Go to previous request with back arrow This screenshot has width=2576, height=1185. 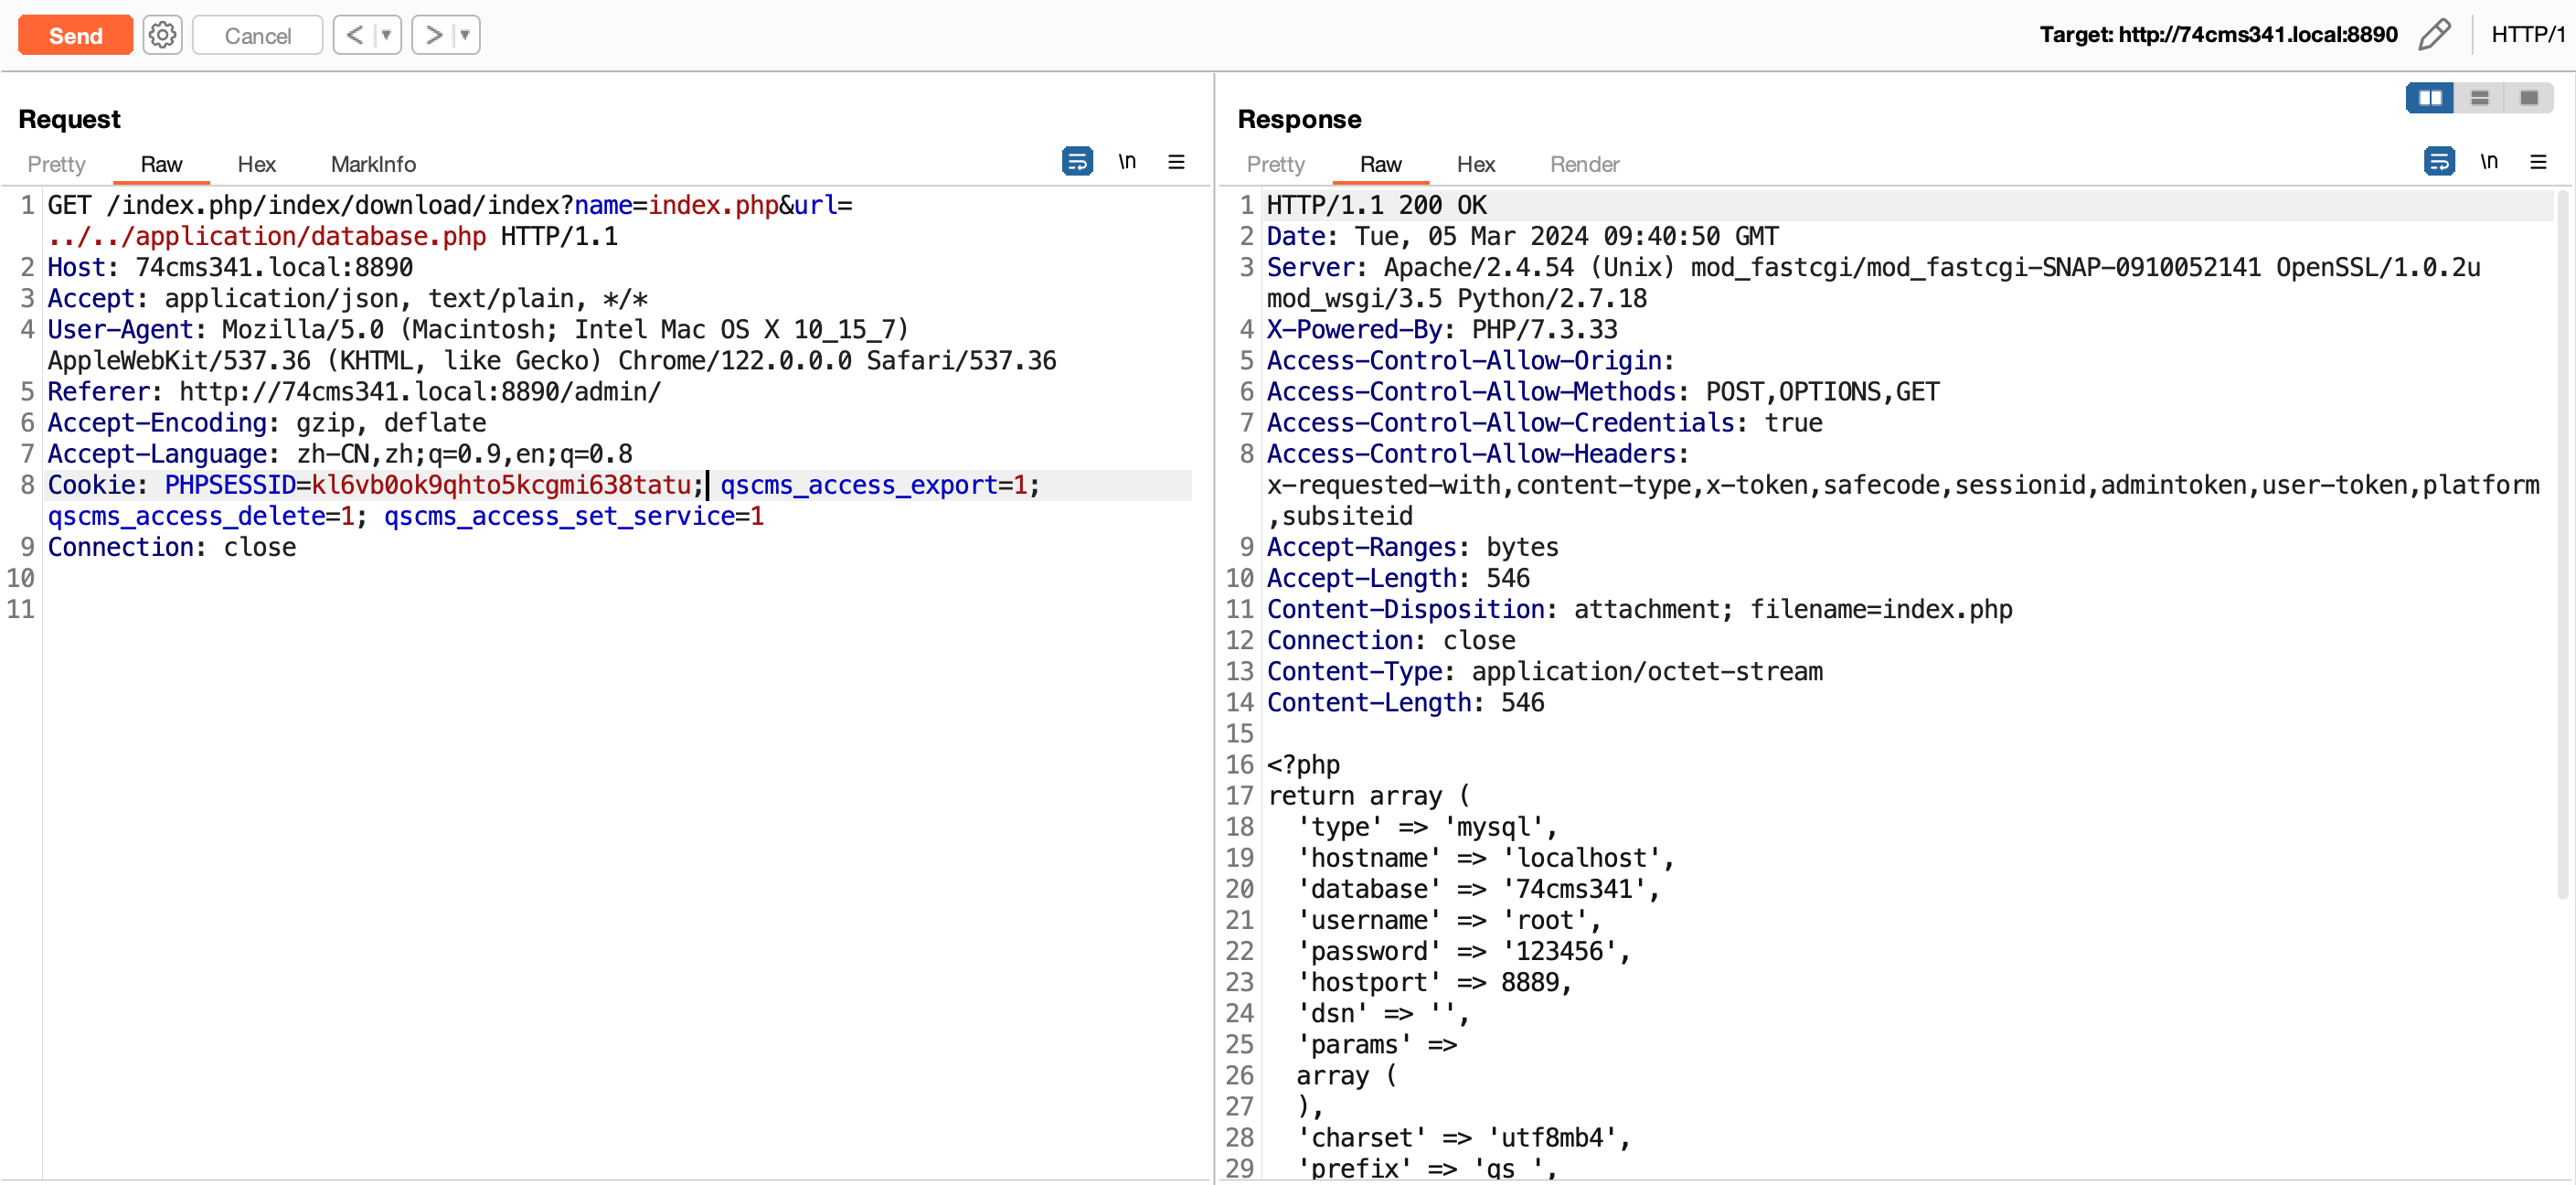coord(354,35)
